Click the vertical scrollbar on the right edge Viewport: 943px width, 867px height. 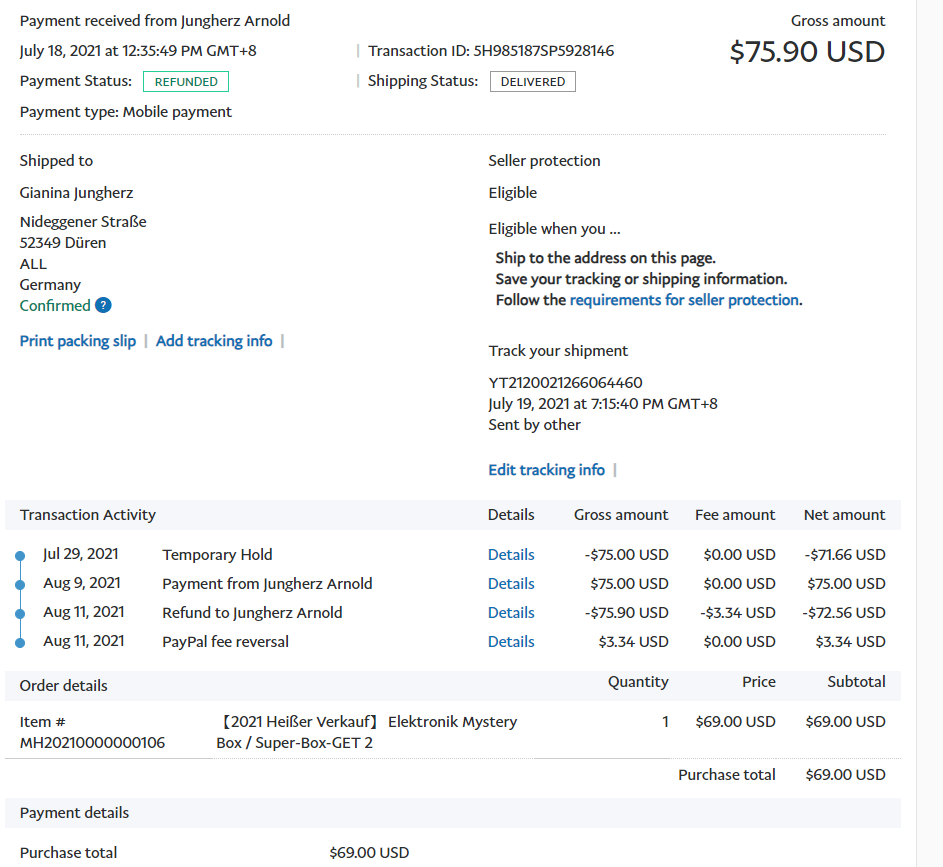pyautogui.click(x=929, y=400)
